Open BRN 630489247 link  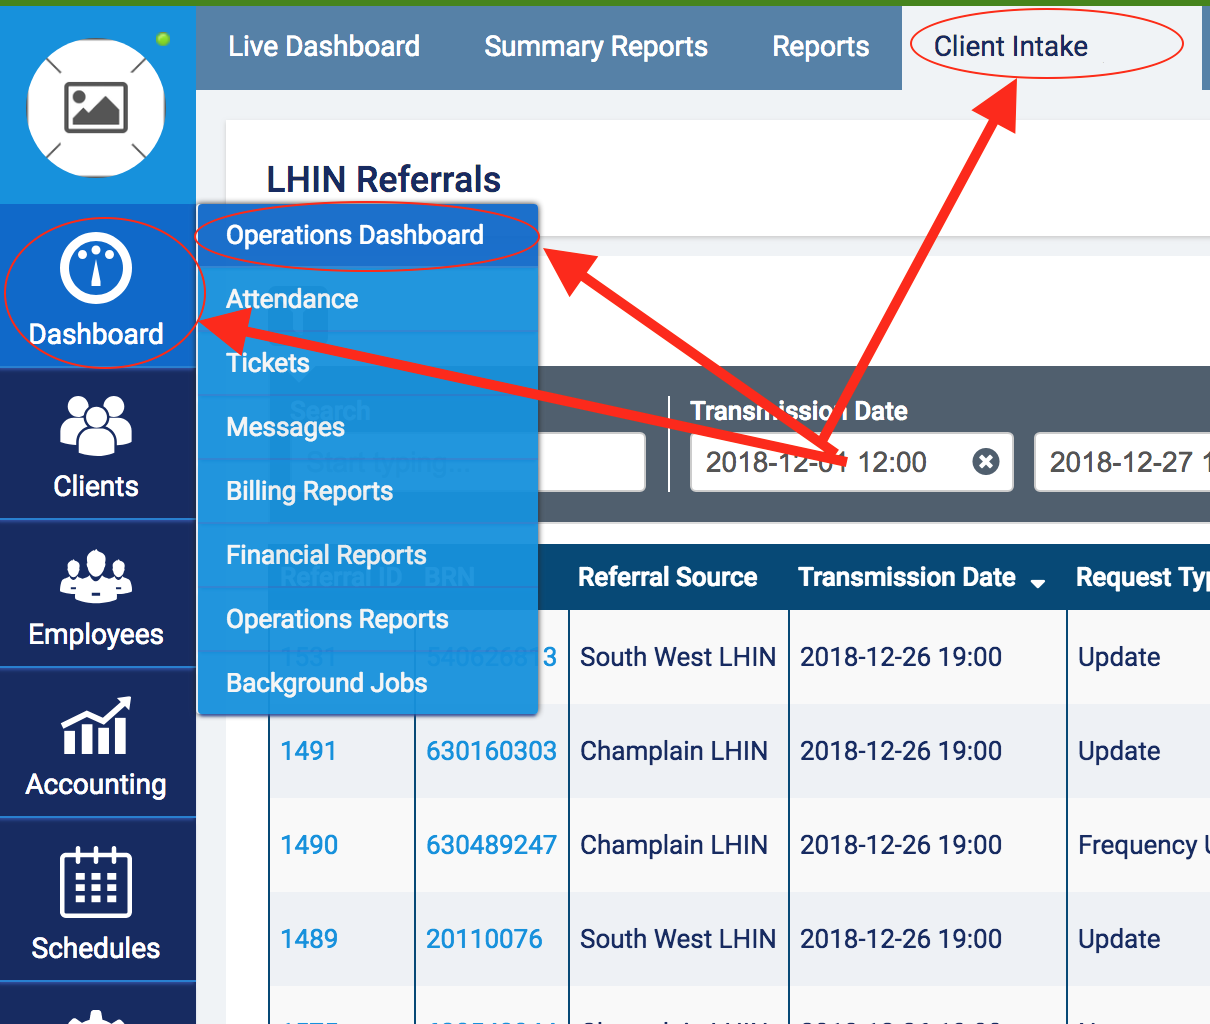[x=491, y=845]
